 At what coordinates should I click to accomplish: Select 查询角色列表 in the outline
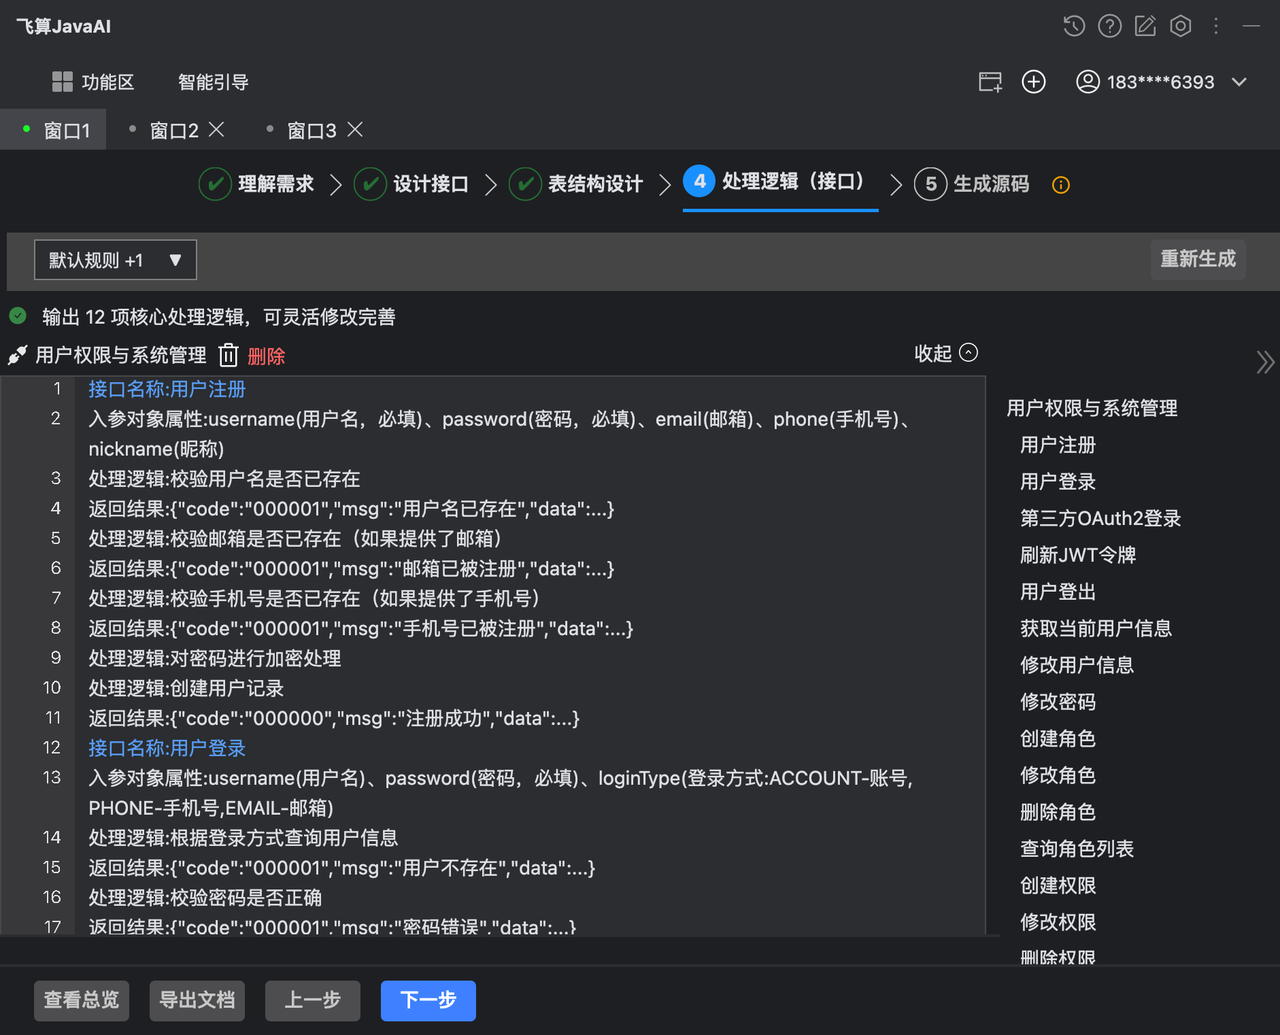[1077, 849]
